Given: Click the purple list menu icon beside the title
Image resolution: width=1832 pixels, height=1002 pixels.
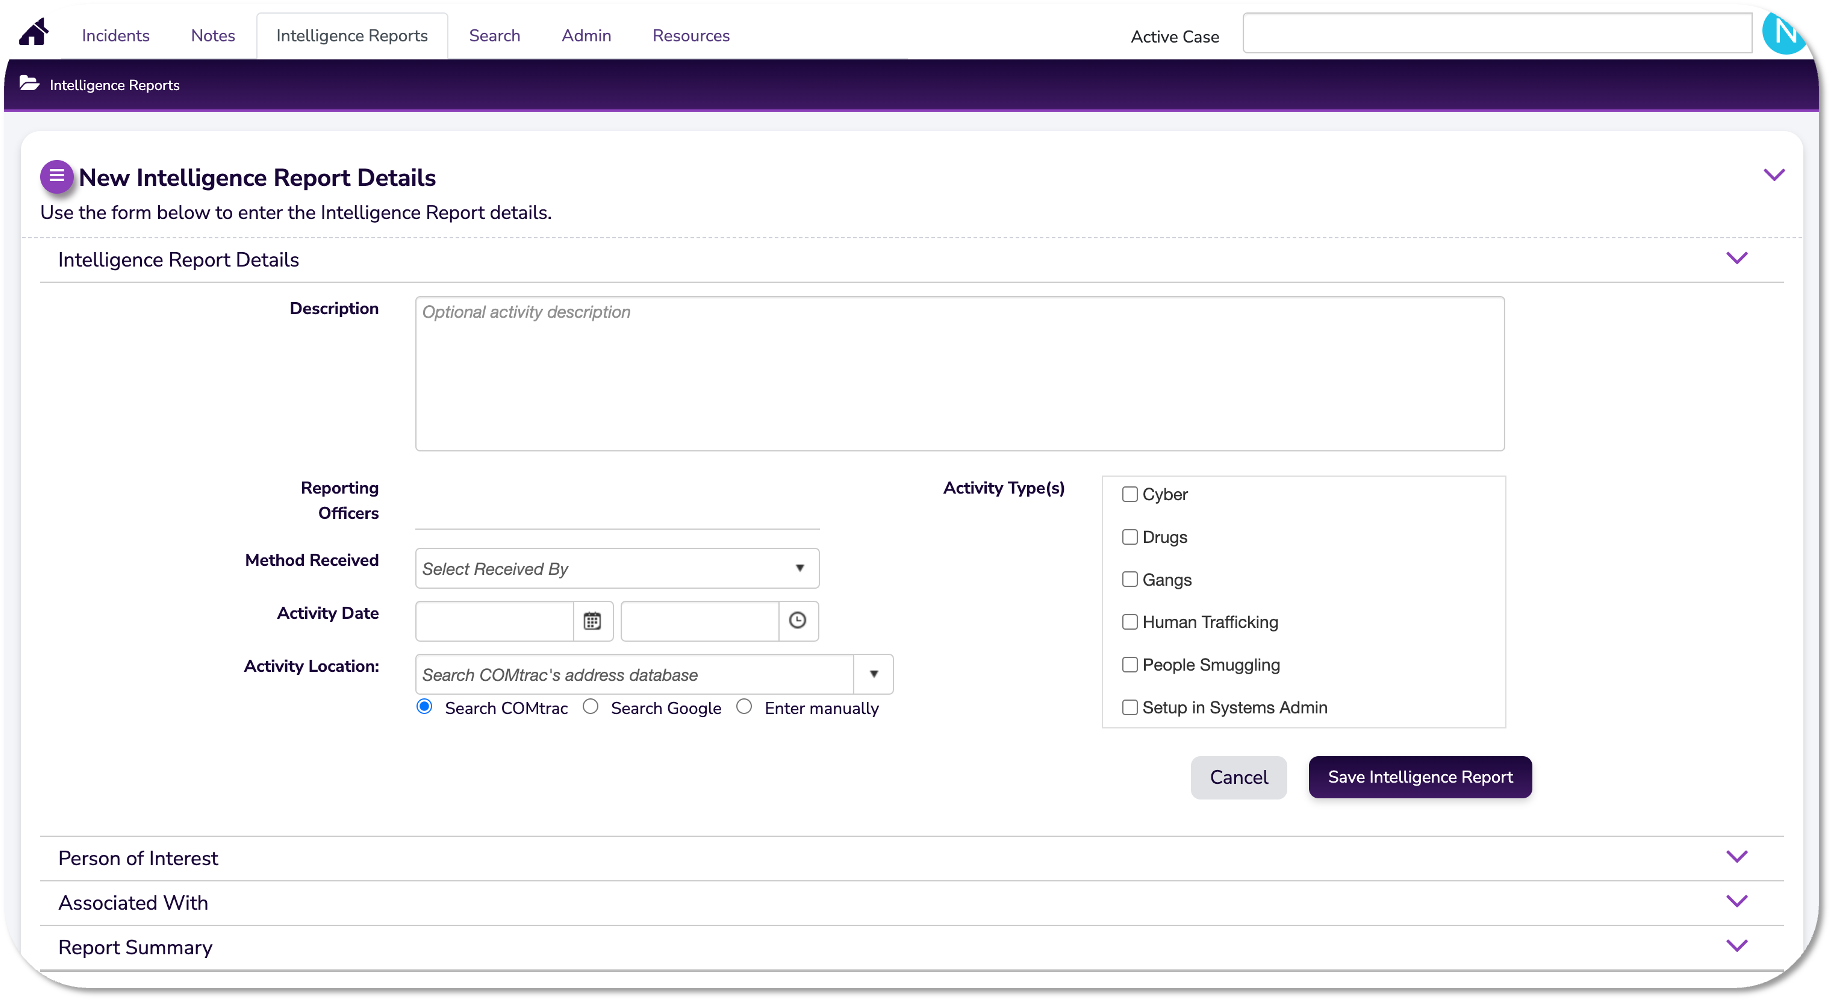Looking at the screenshot, I should pyautogui.click(x=57, y=177).
